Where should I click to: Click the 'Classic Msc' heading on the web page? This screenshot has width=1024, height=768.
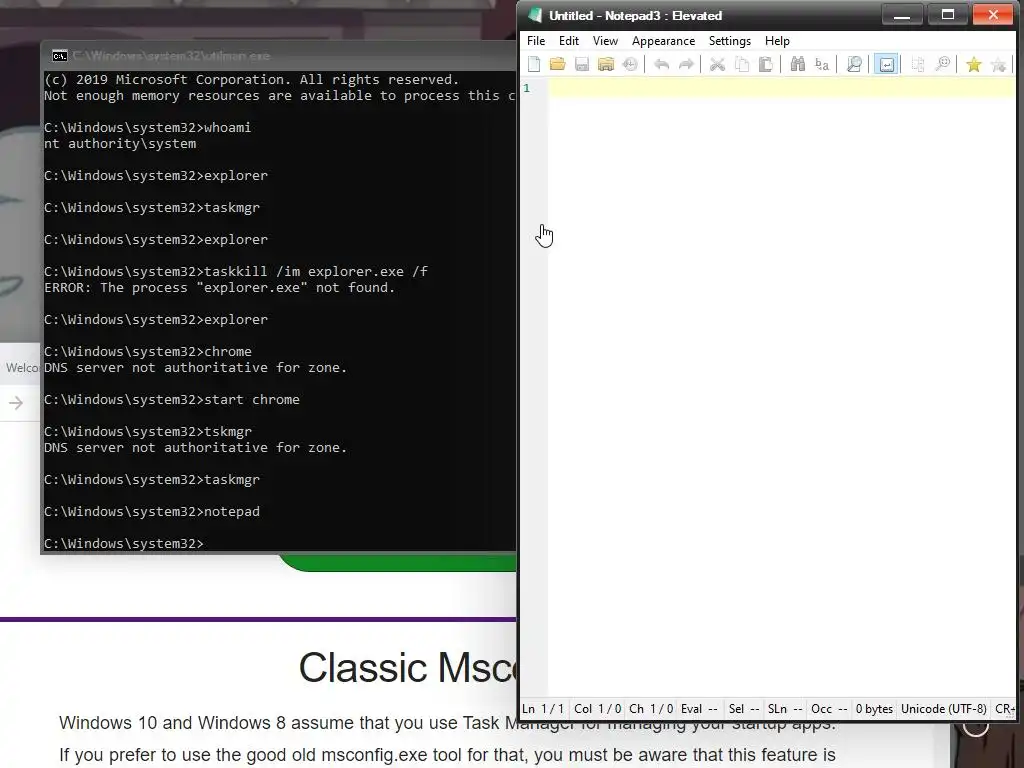408,667
